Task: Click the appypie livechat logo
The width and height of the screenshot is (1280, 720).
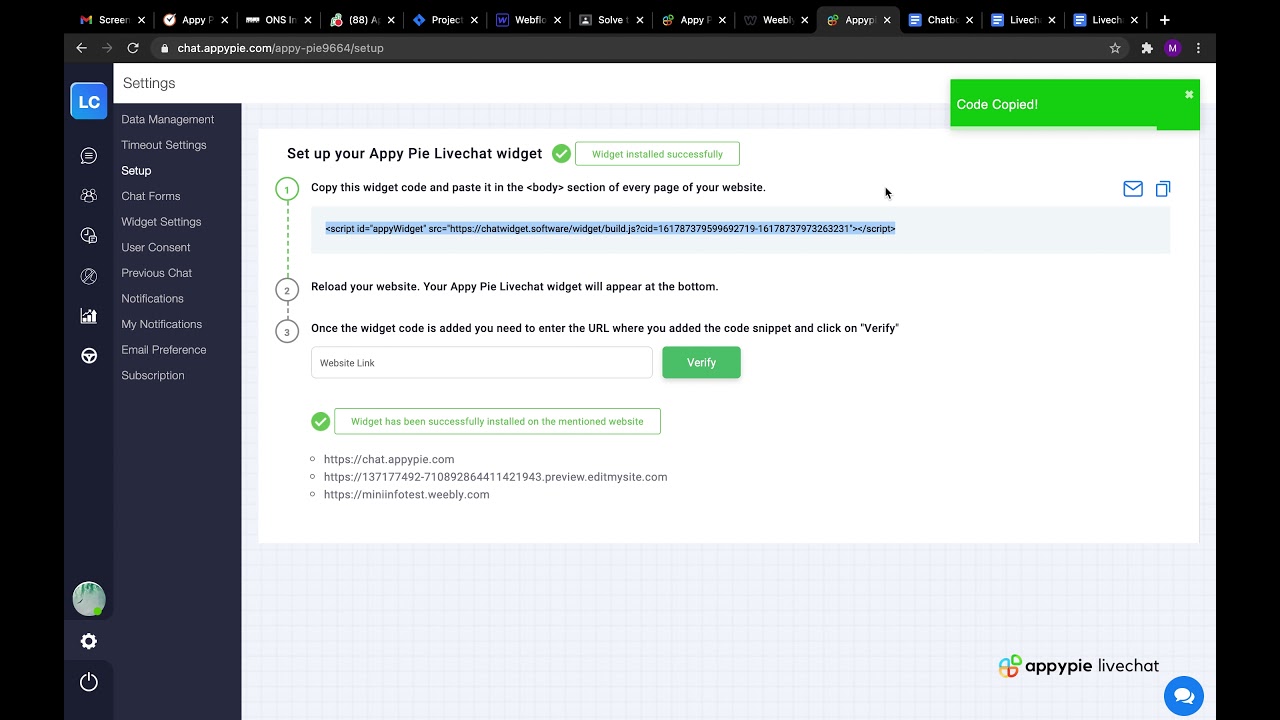Action: pos(1079,666)
